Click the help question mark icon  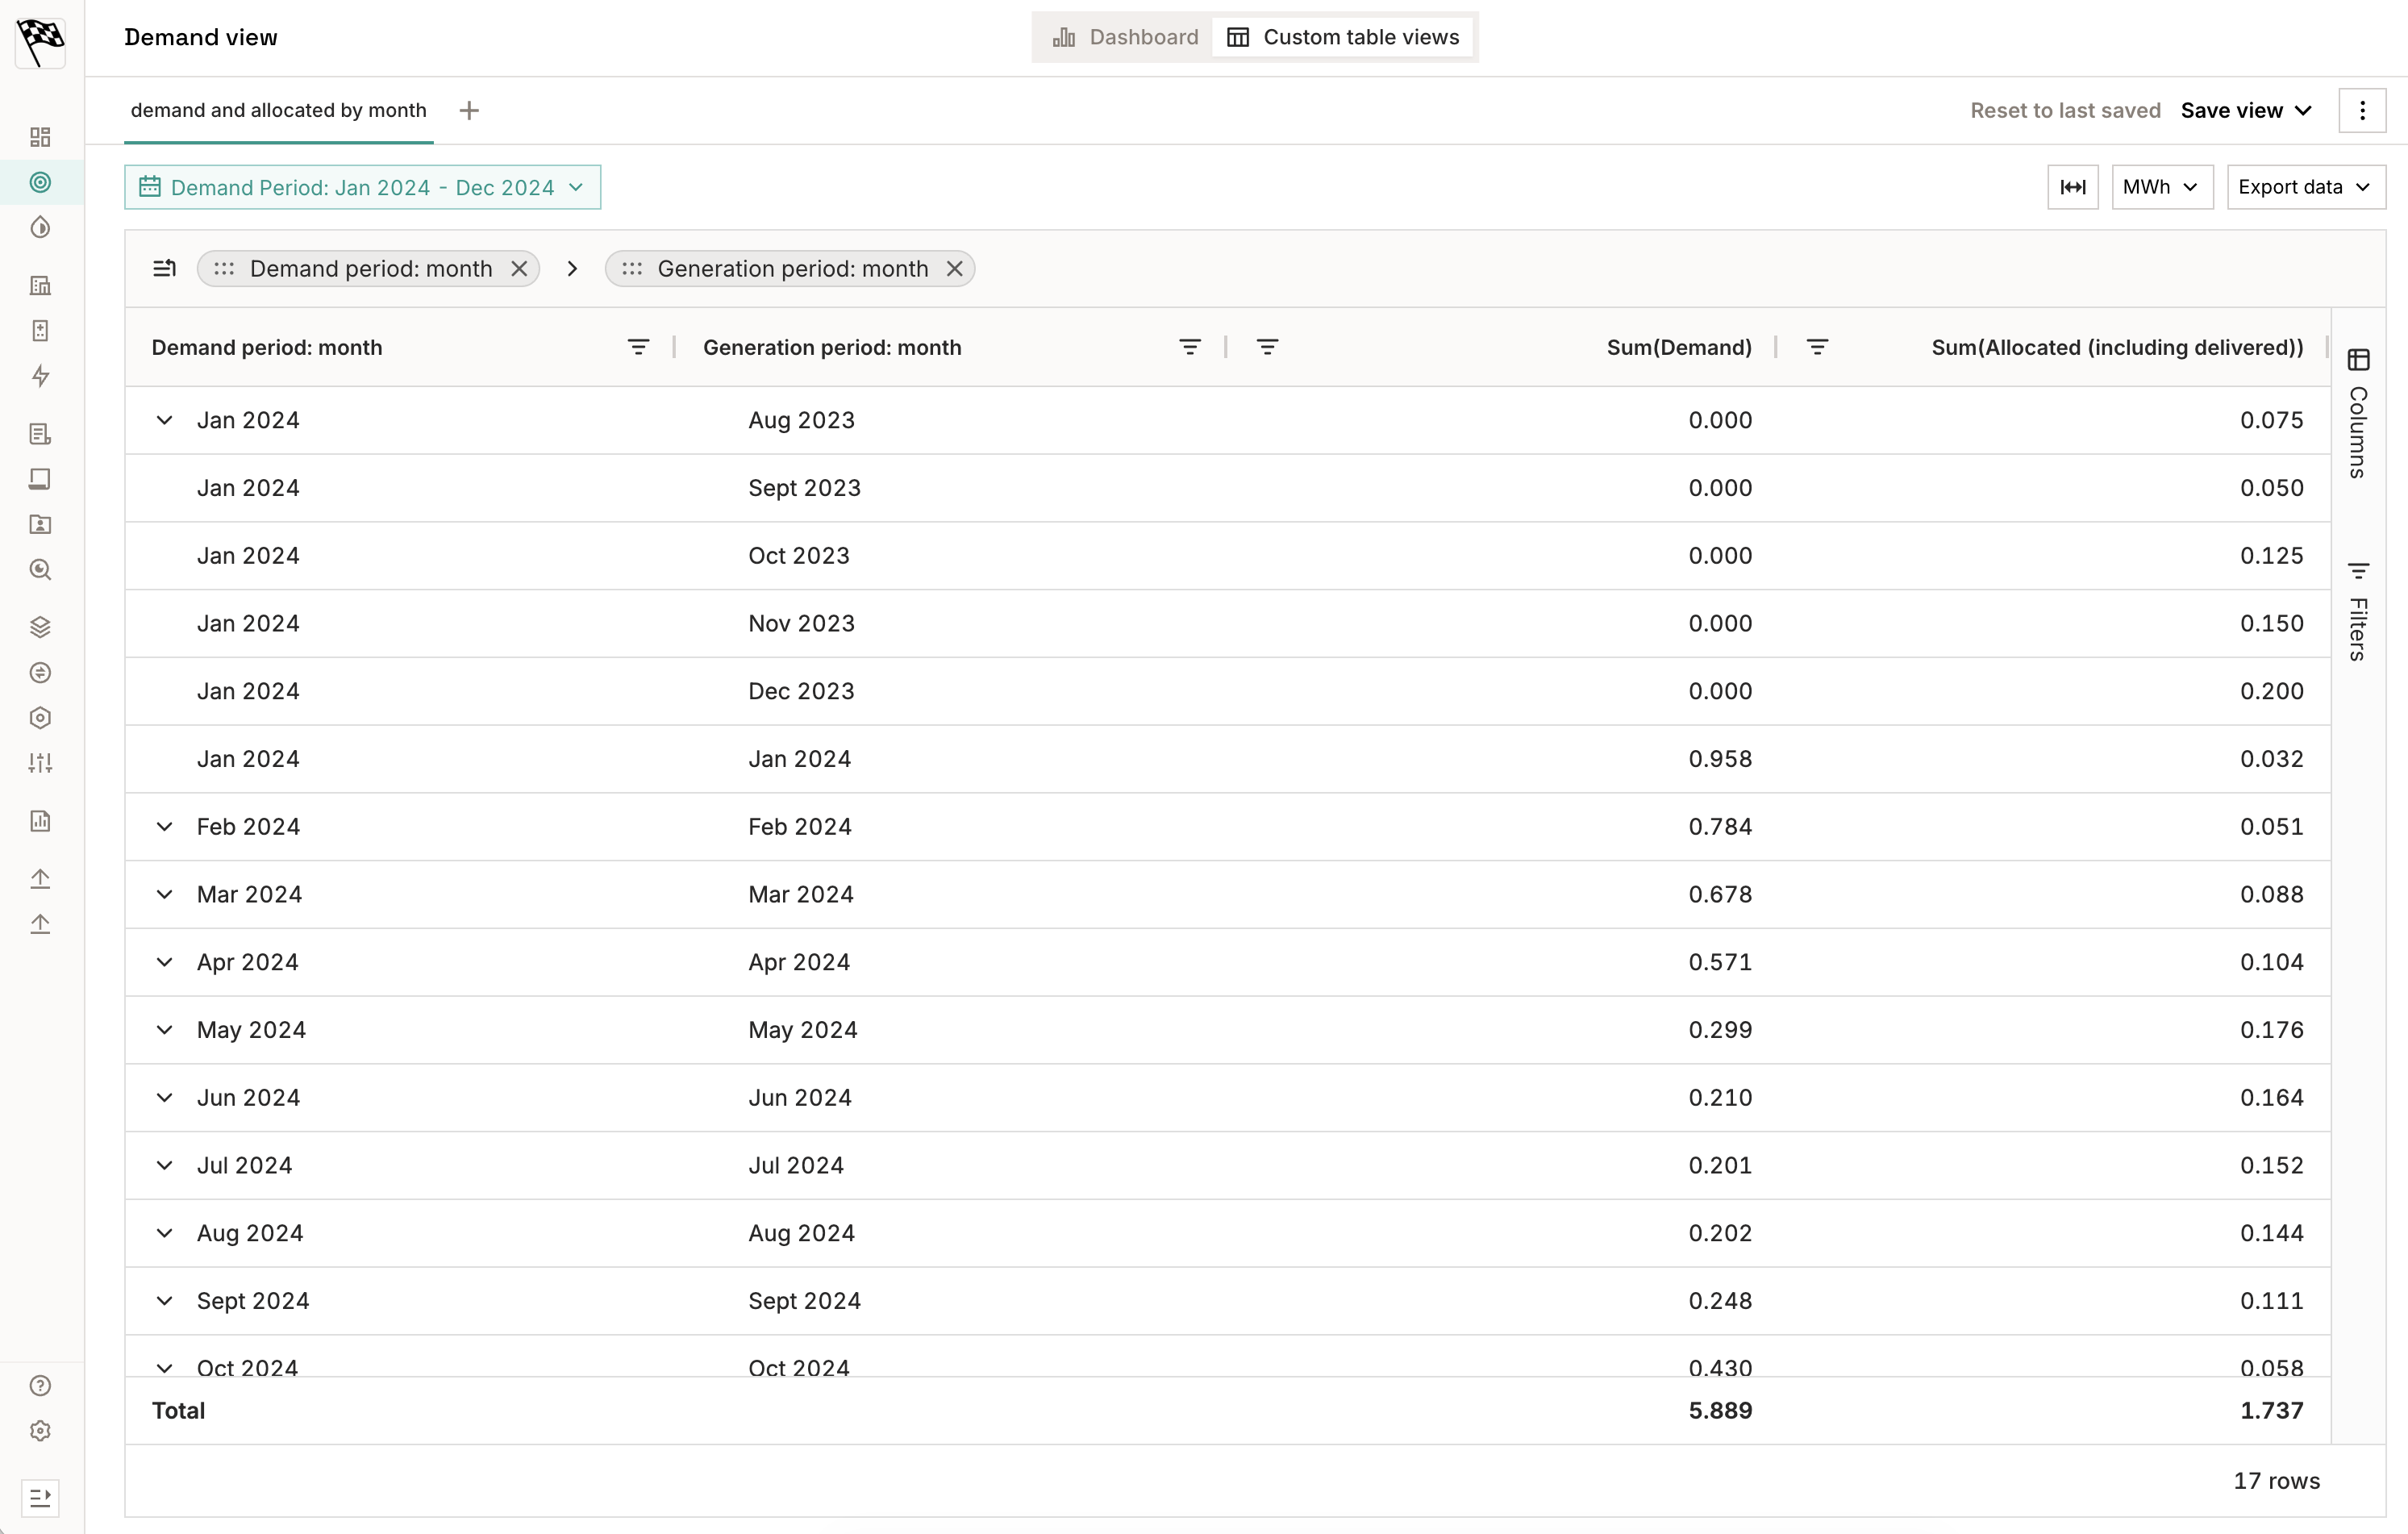coord(40,1386)
